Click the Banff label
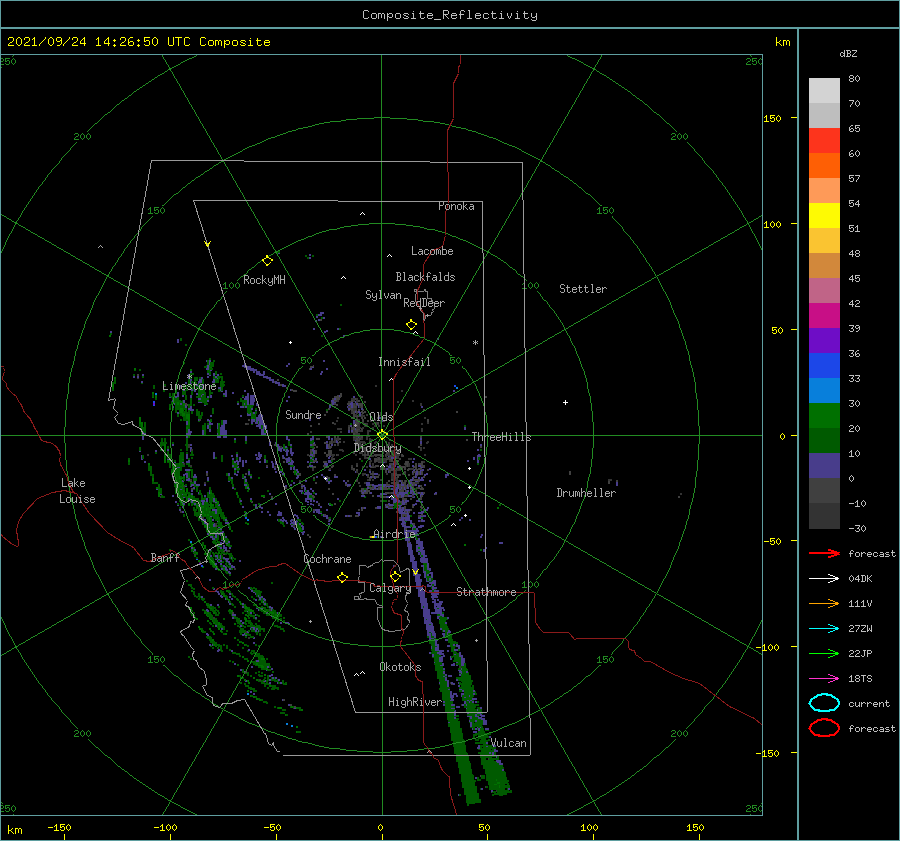The width and height of the screenshot is (900, 841). coord(165,557)
